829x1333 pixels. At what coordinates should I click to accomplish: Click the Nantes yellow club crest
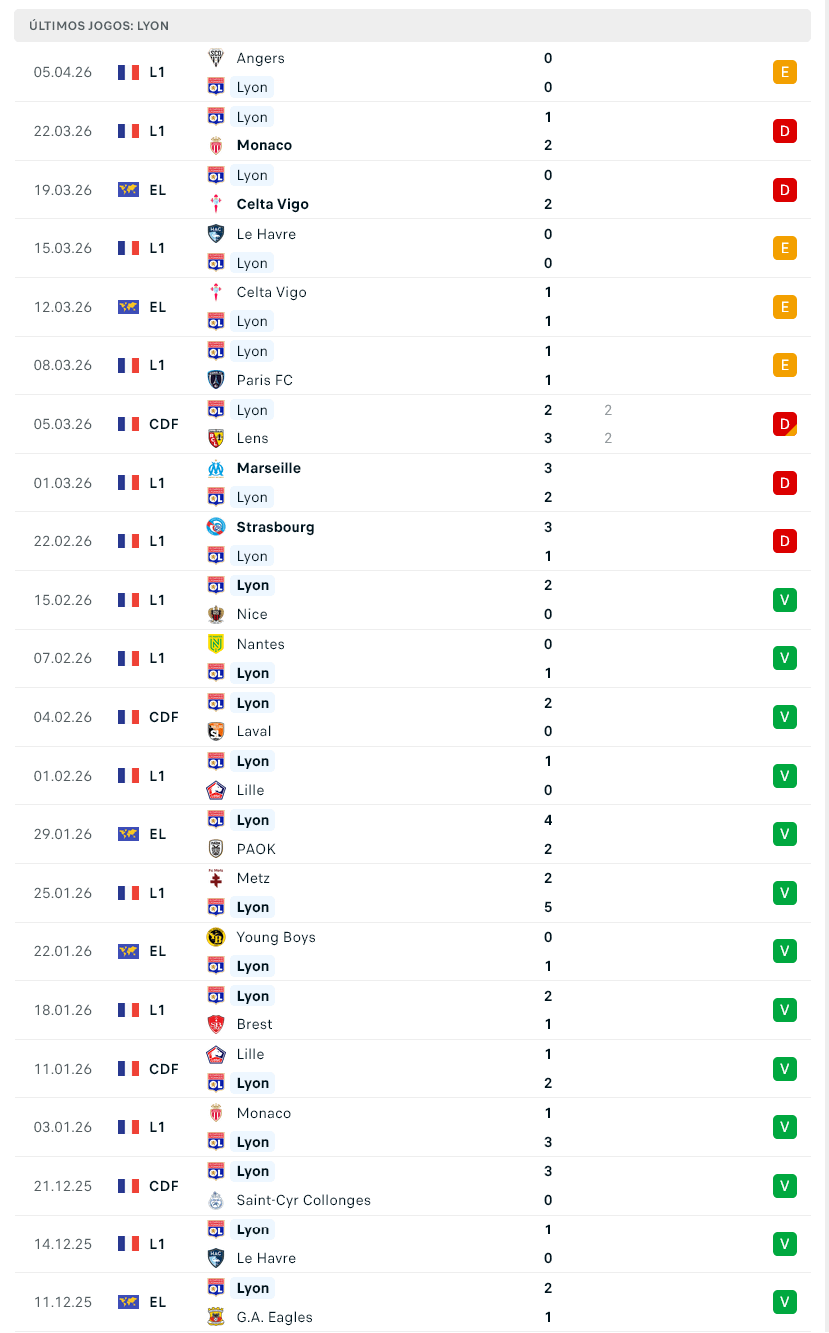click(215, 644)
